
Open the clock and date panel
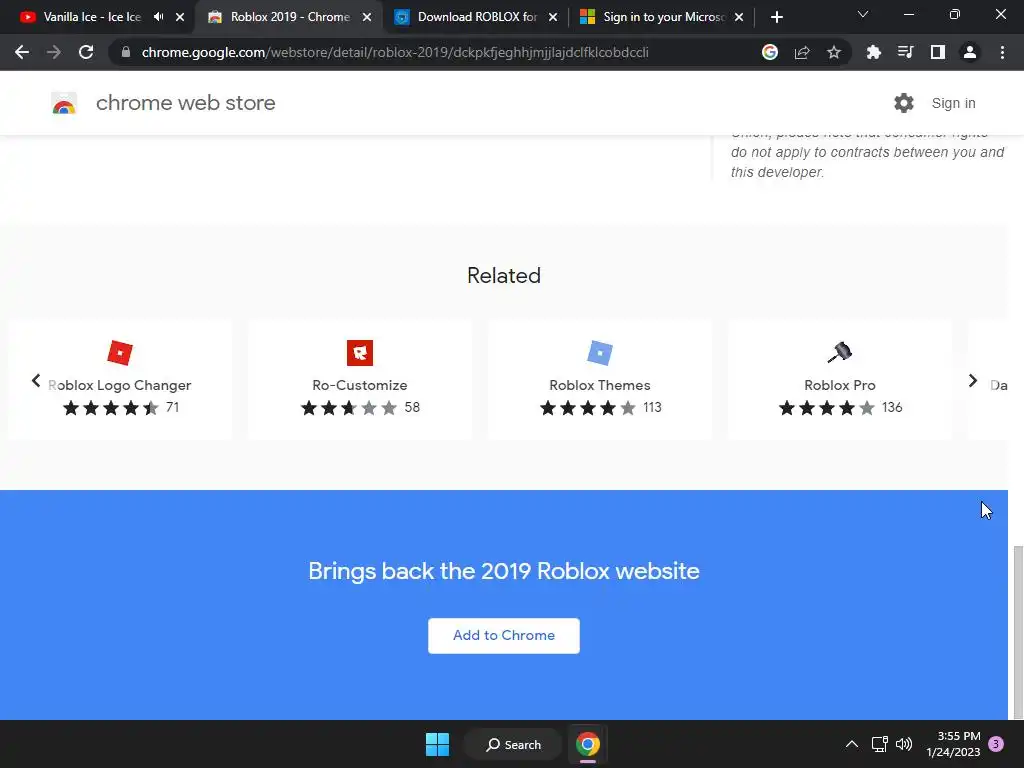click(953, 744)
